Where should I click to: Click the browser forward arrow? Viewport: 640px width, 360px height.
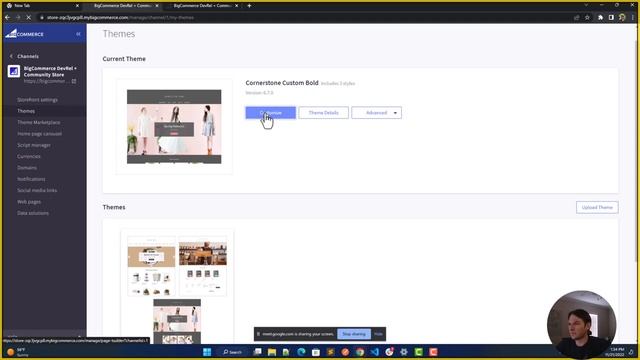(x=18, y=18)
